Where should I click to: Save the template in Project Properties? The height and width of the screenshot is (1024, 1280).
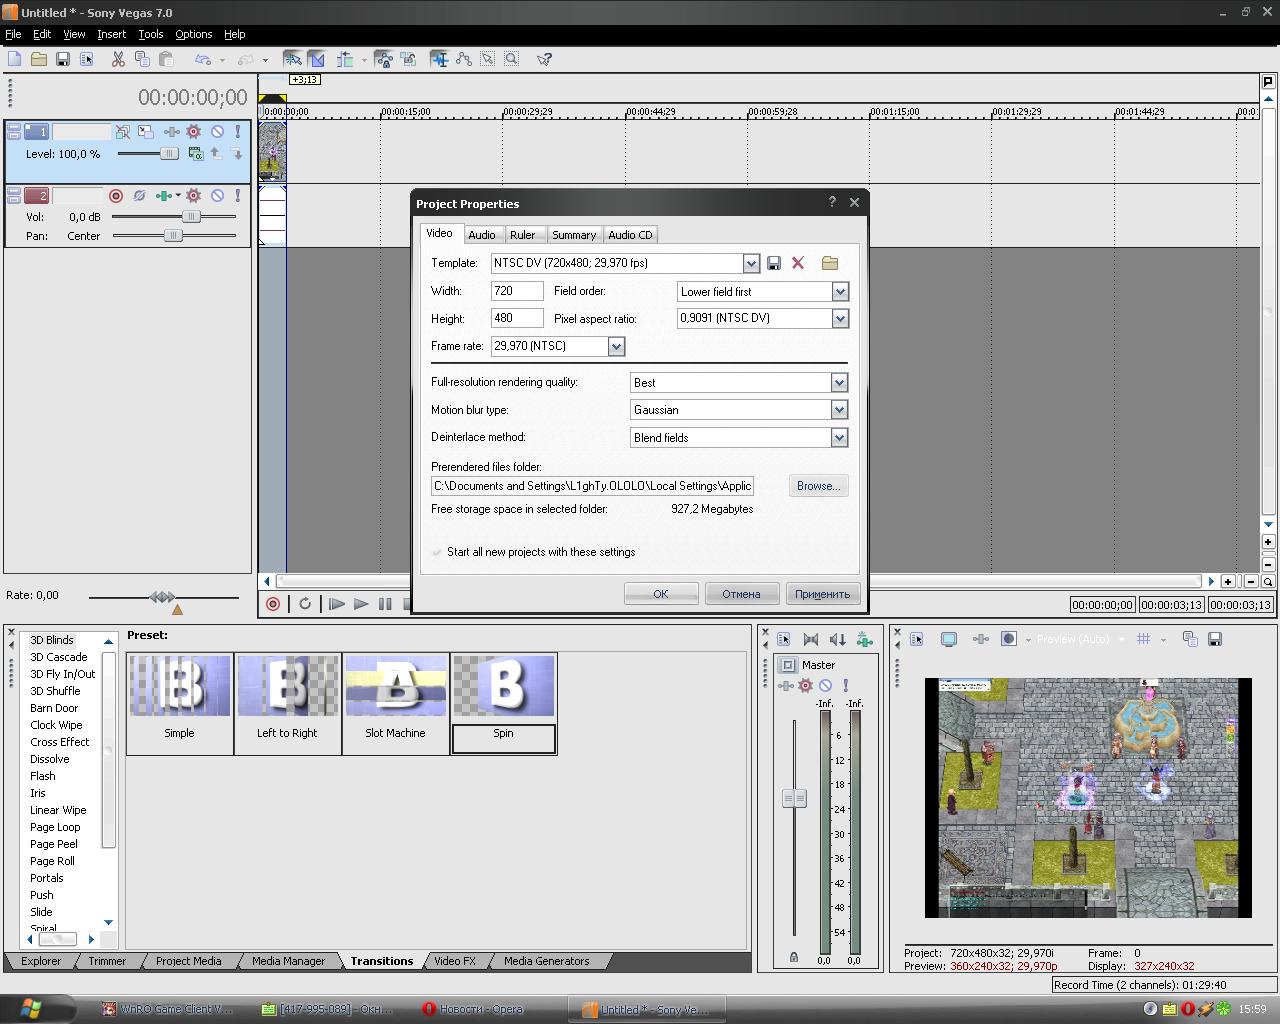click(x=774, y=263)
